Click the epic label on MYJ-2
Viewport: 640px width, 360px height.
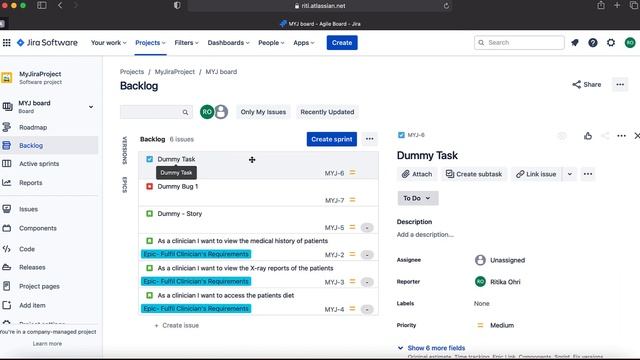[x=196, y=254]
